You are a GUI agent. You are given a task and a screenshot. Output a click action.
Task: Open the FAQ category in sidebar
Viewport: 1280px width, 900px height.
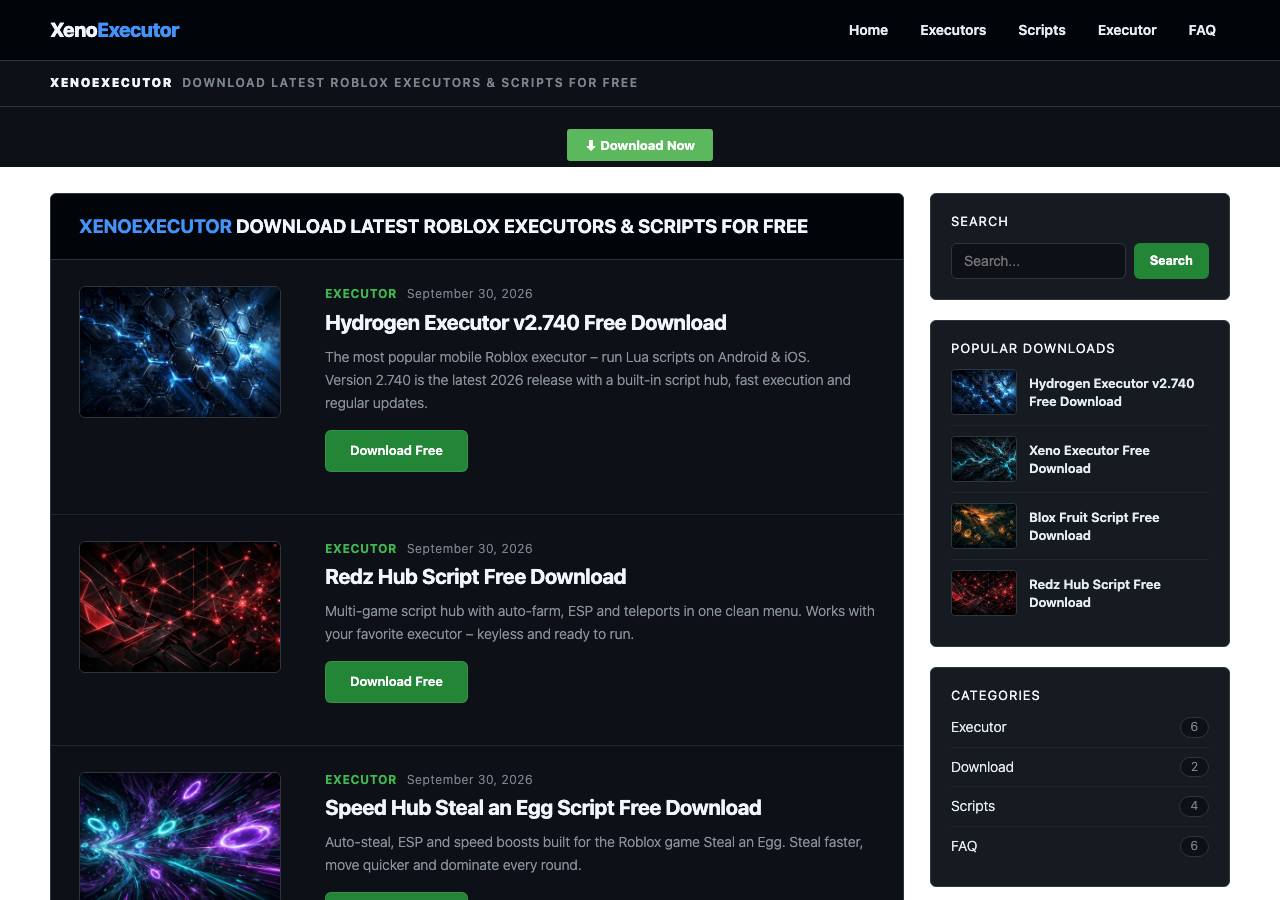(964, 846)
